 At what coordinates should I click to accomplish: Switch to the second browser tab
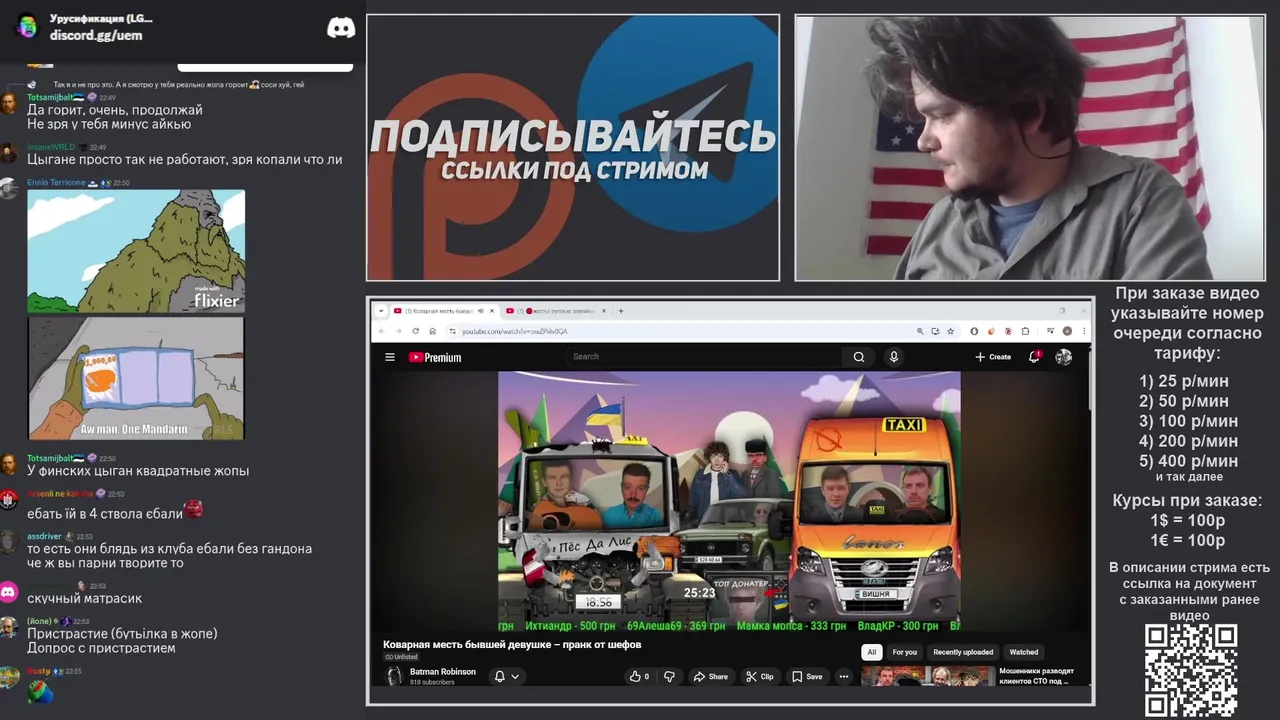pos(553,311)
